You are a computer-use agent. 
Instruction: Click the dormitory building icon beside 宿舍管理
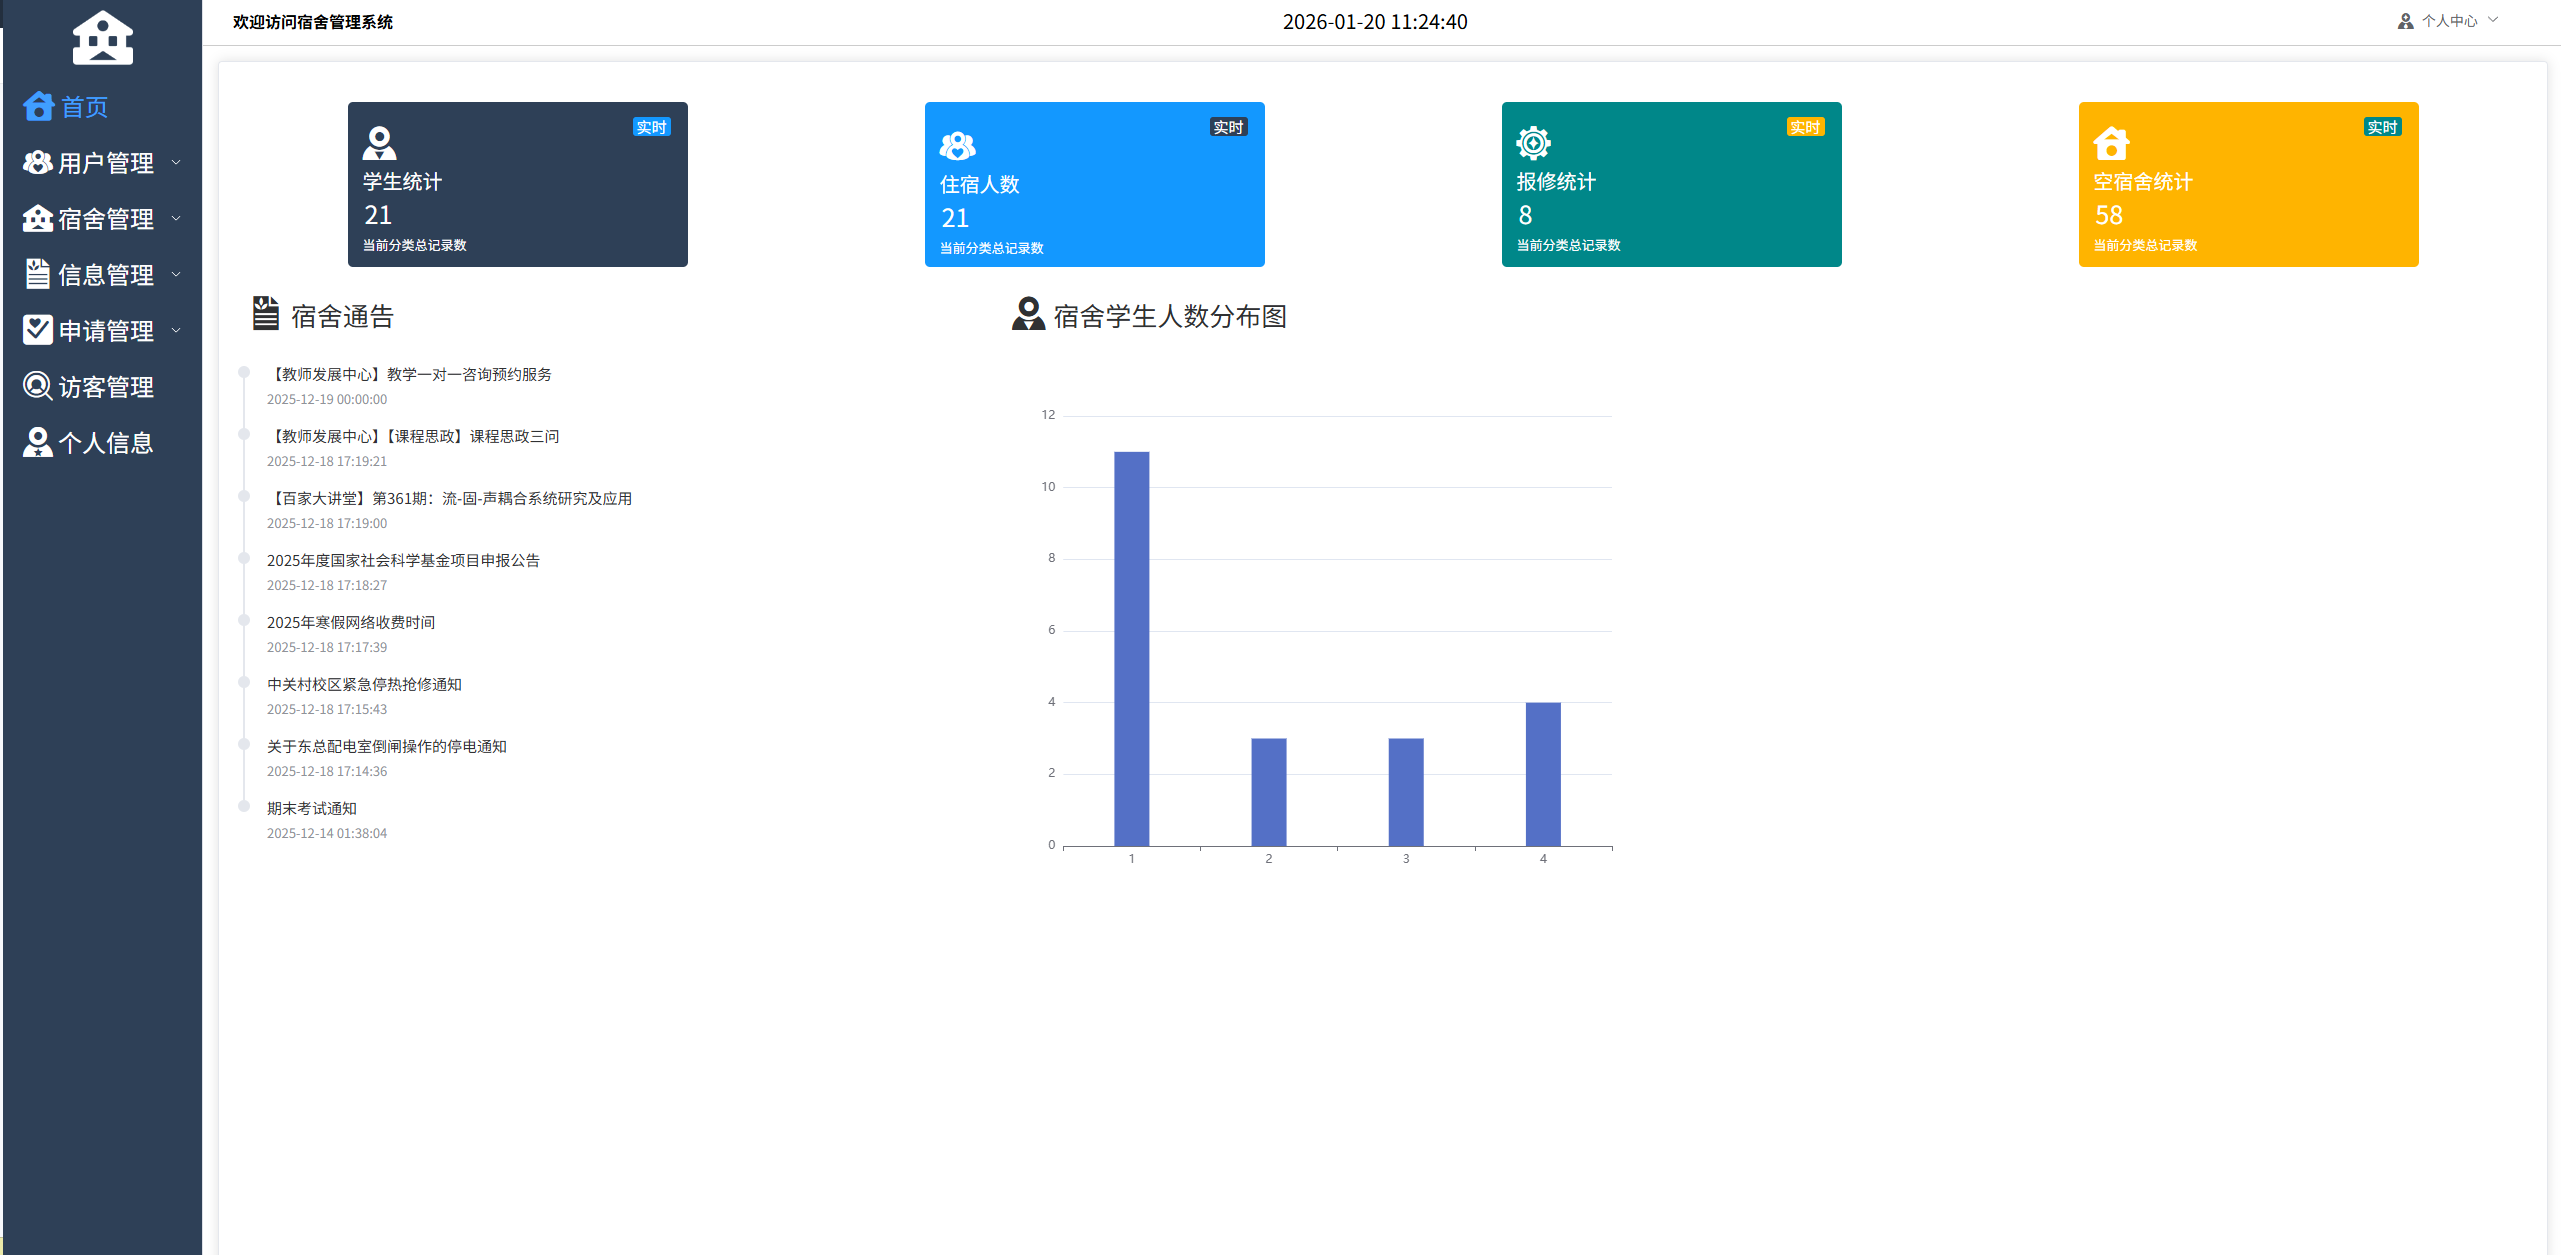(x=38, y=218)
